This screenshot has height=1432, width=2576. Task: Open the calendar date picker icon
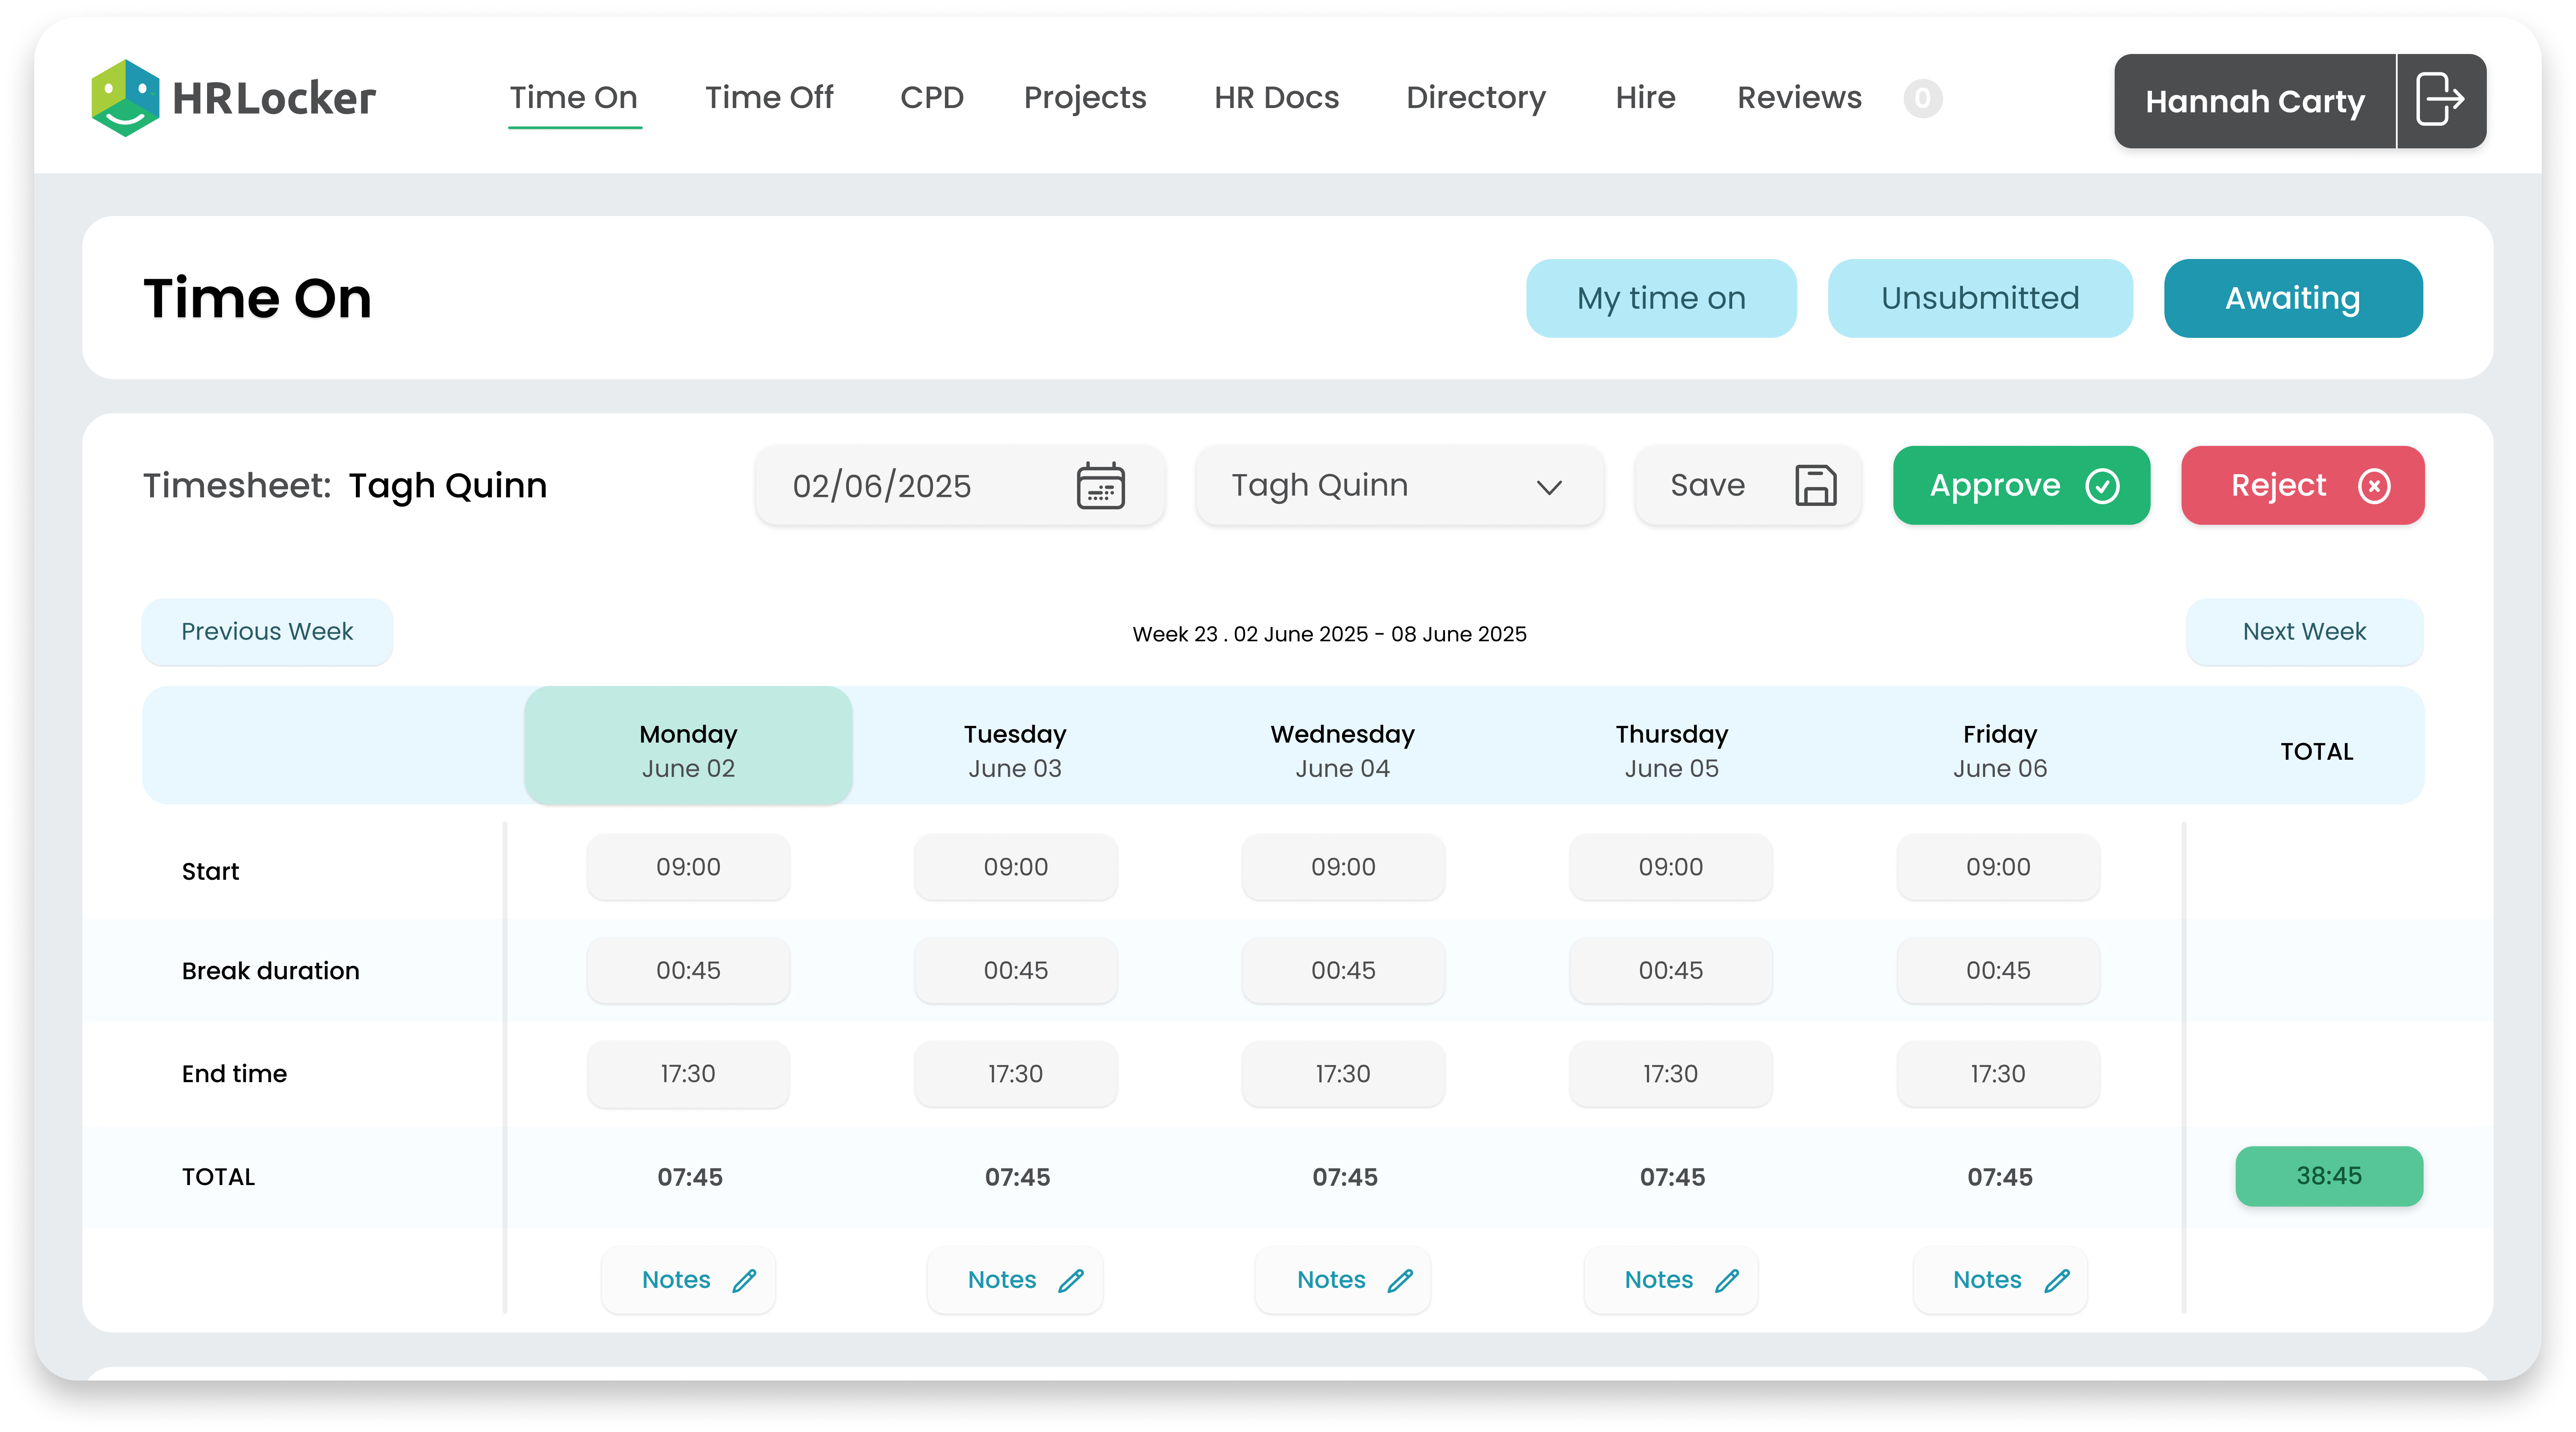click(x=1100, y=486)
